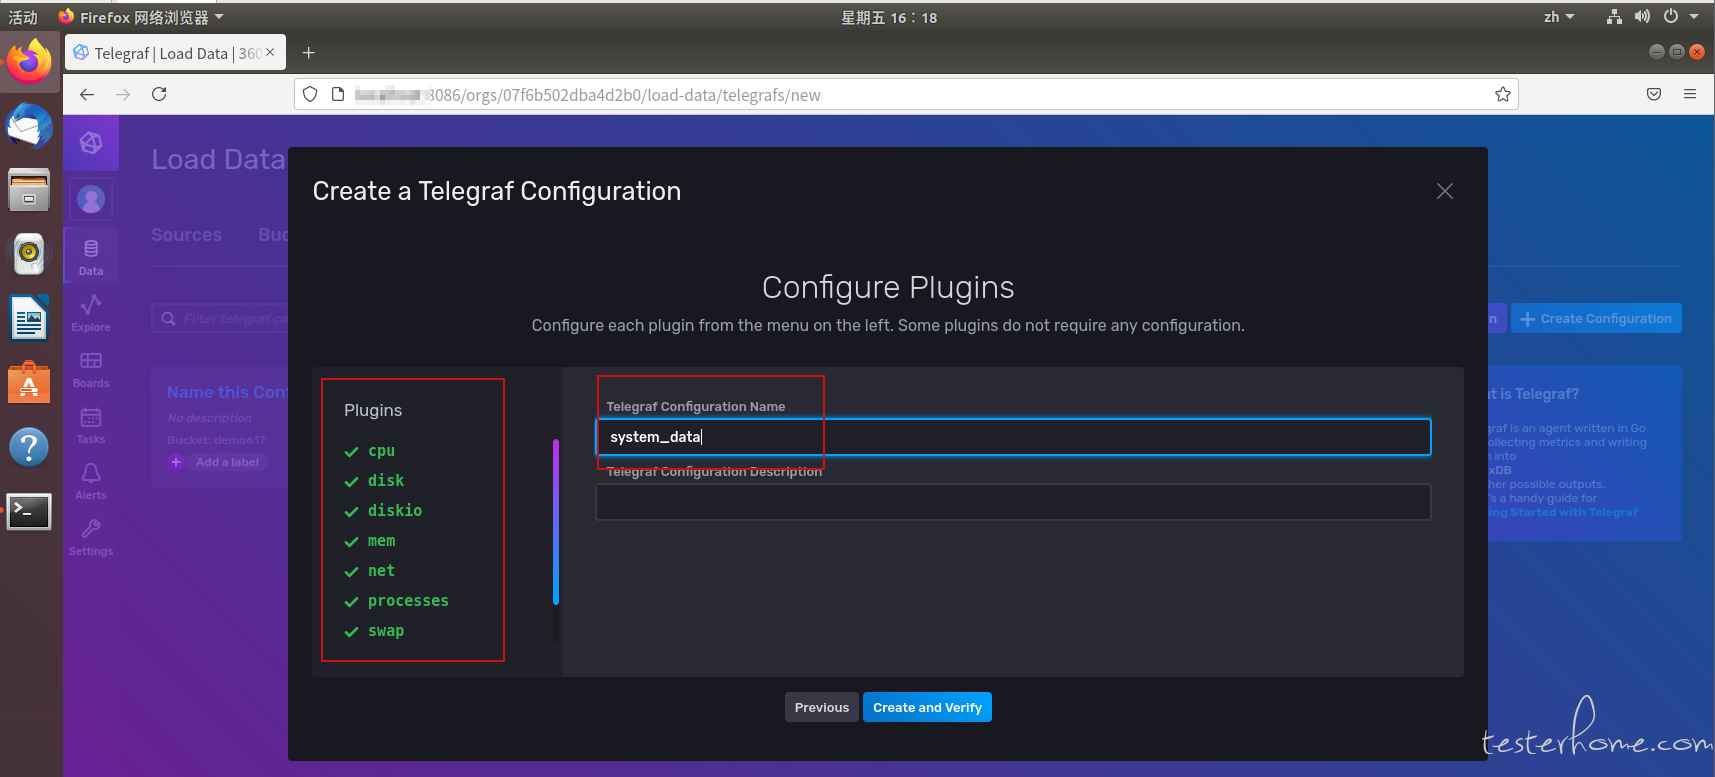Viewport: 1715px width, 777px height.
Task: Switch to the Sources tab
Action: point(186,235)
